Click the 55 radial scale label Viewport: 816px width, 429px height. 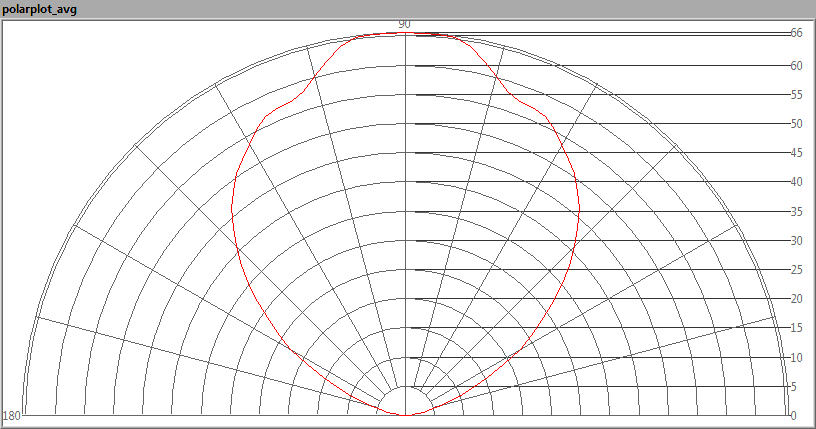[x=796, y=95]
